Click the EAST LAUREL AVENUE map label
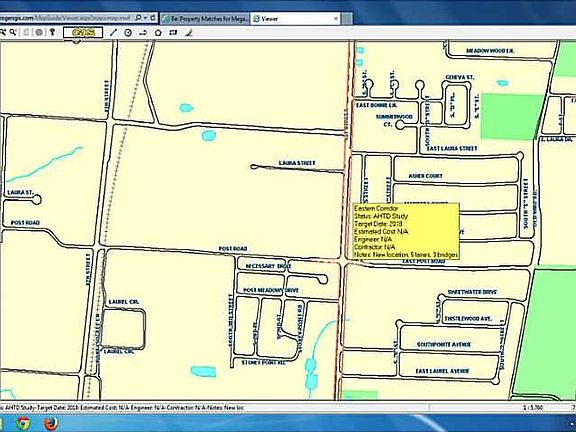 (x=442, y=371)
